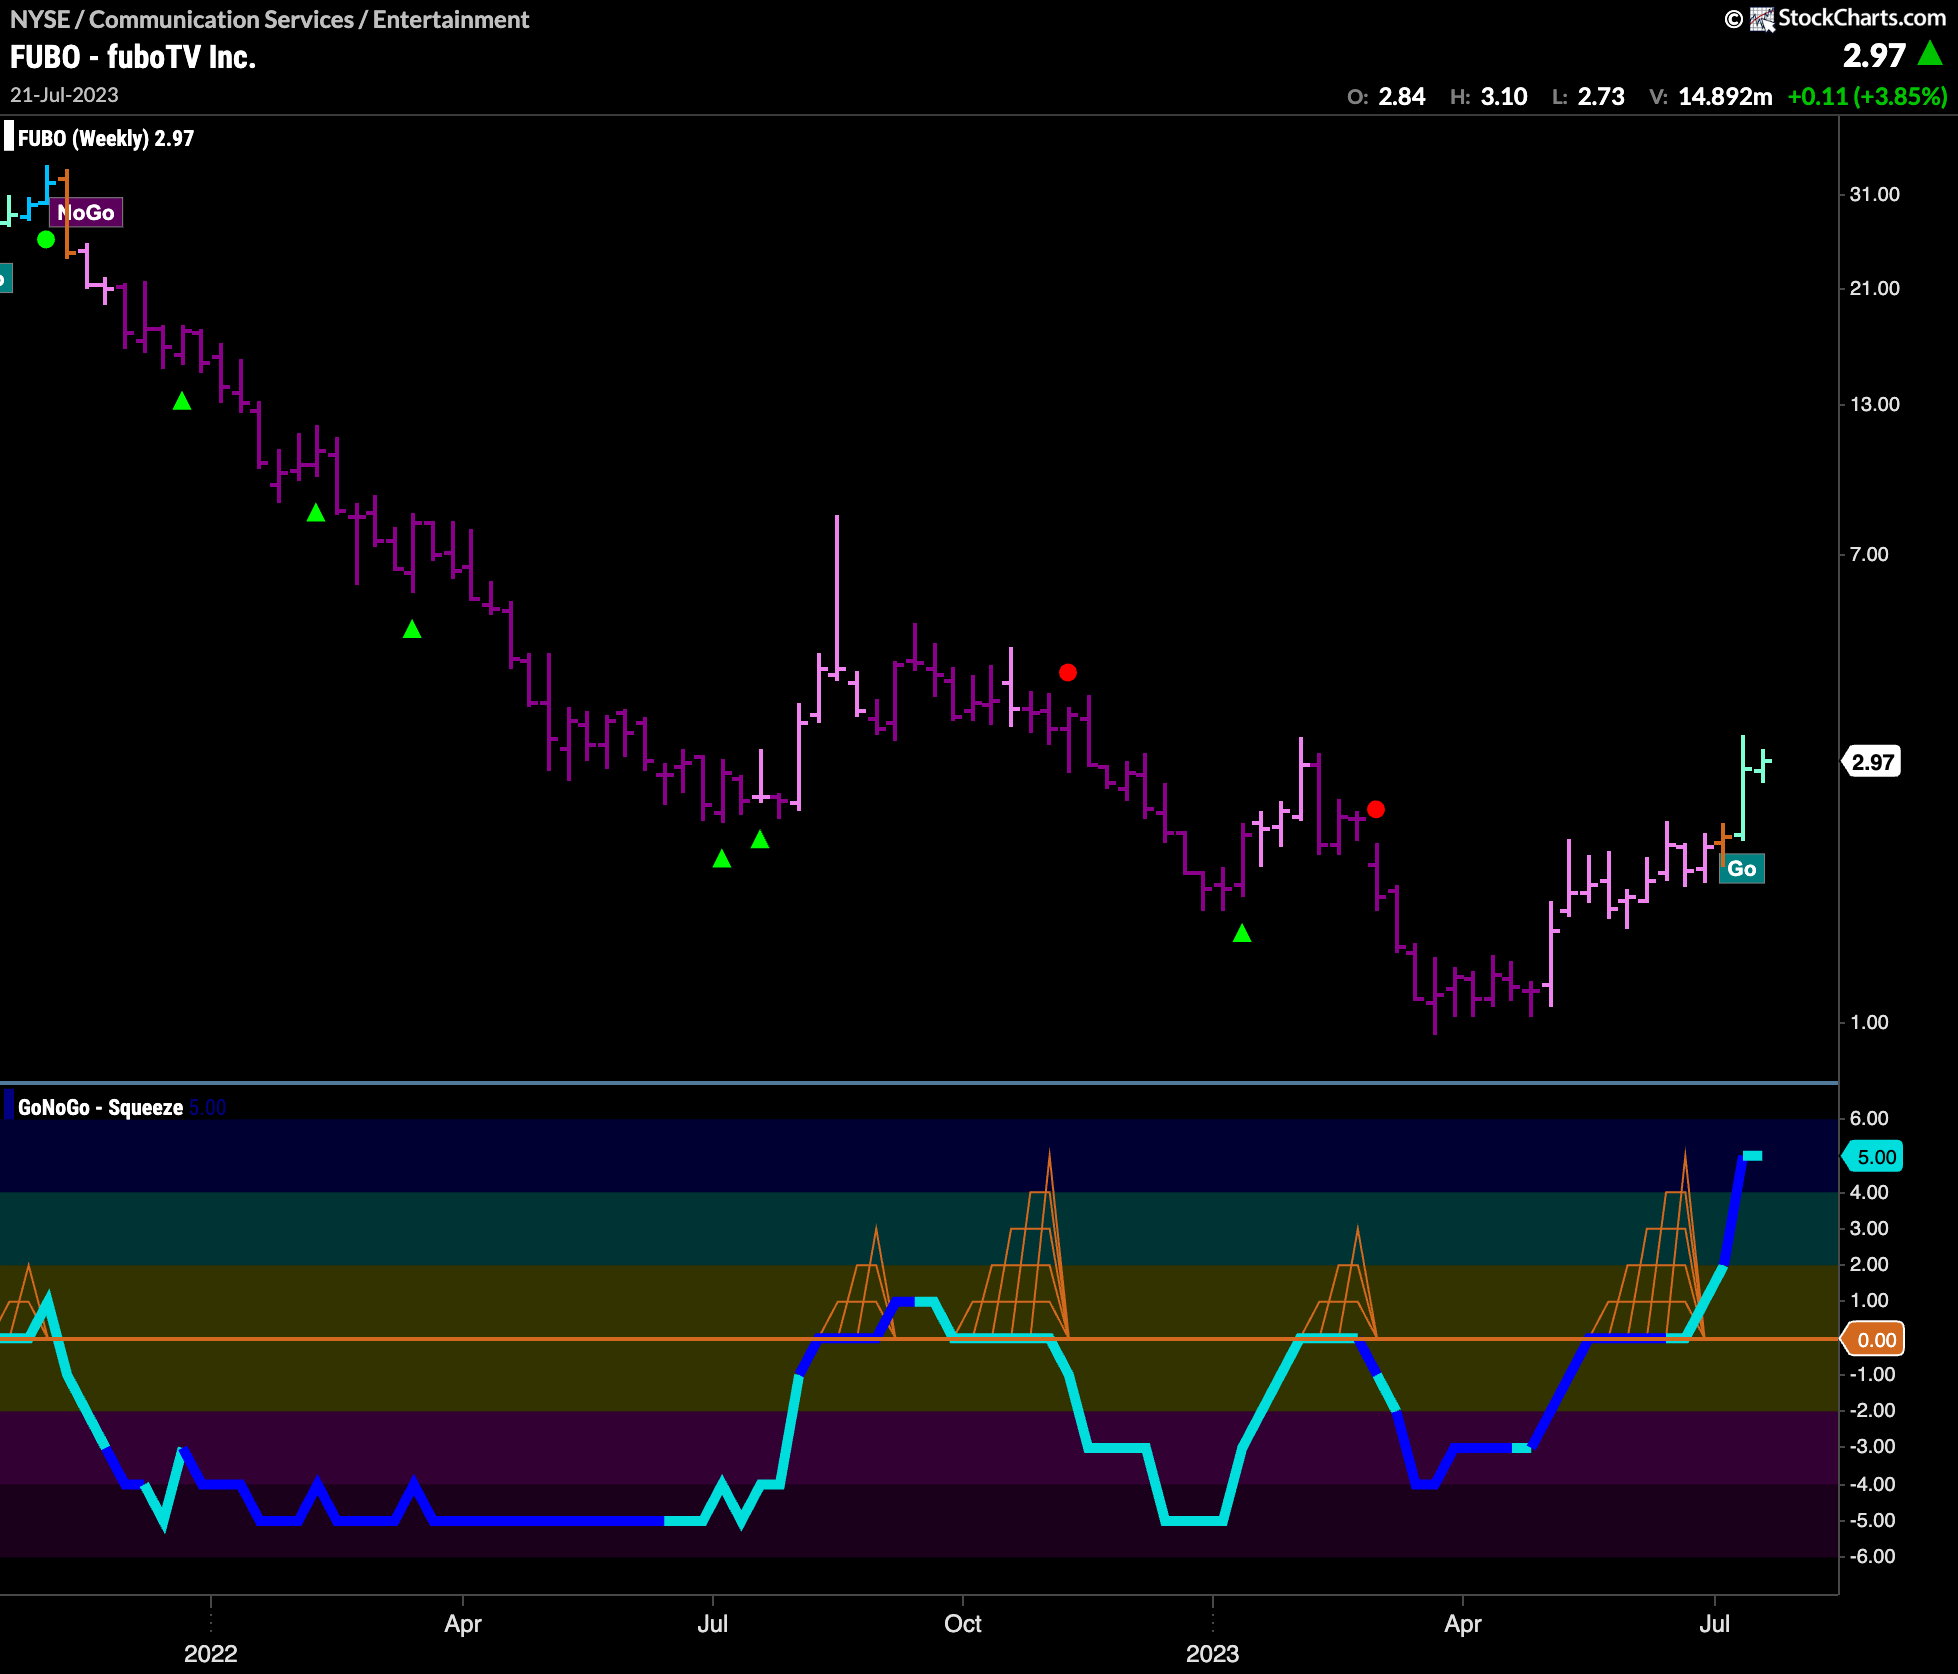Click the copyright symbol icon
Screen dimensions: 1958x1674
point(1734,19)
